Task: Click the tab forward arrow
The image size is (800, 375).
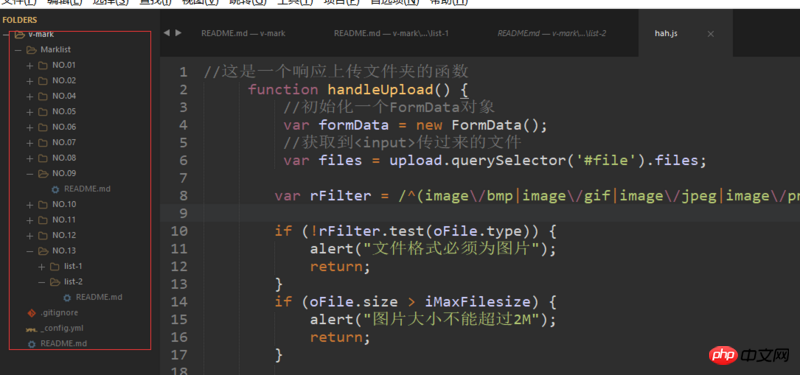Action: 178,33
